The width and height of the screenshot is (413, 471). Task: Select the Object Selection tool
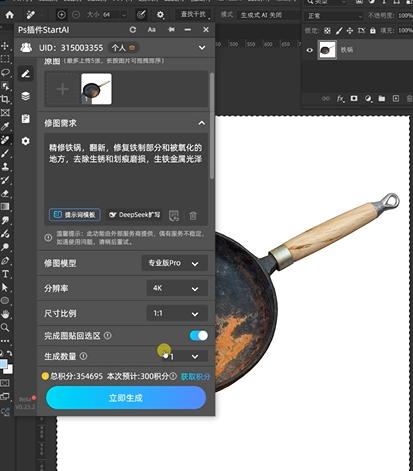coord(5,86)
